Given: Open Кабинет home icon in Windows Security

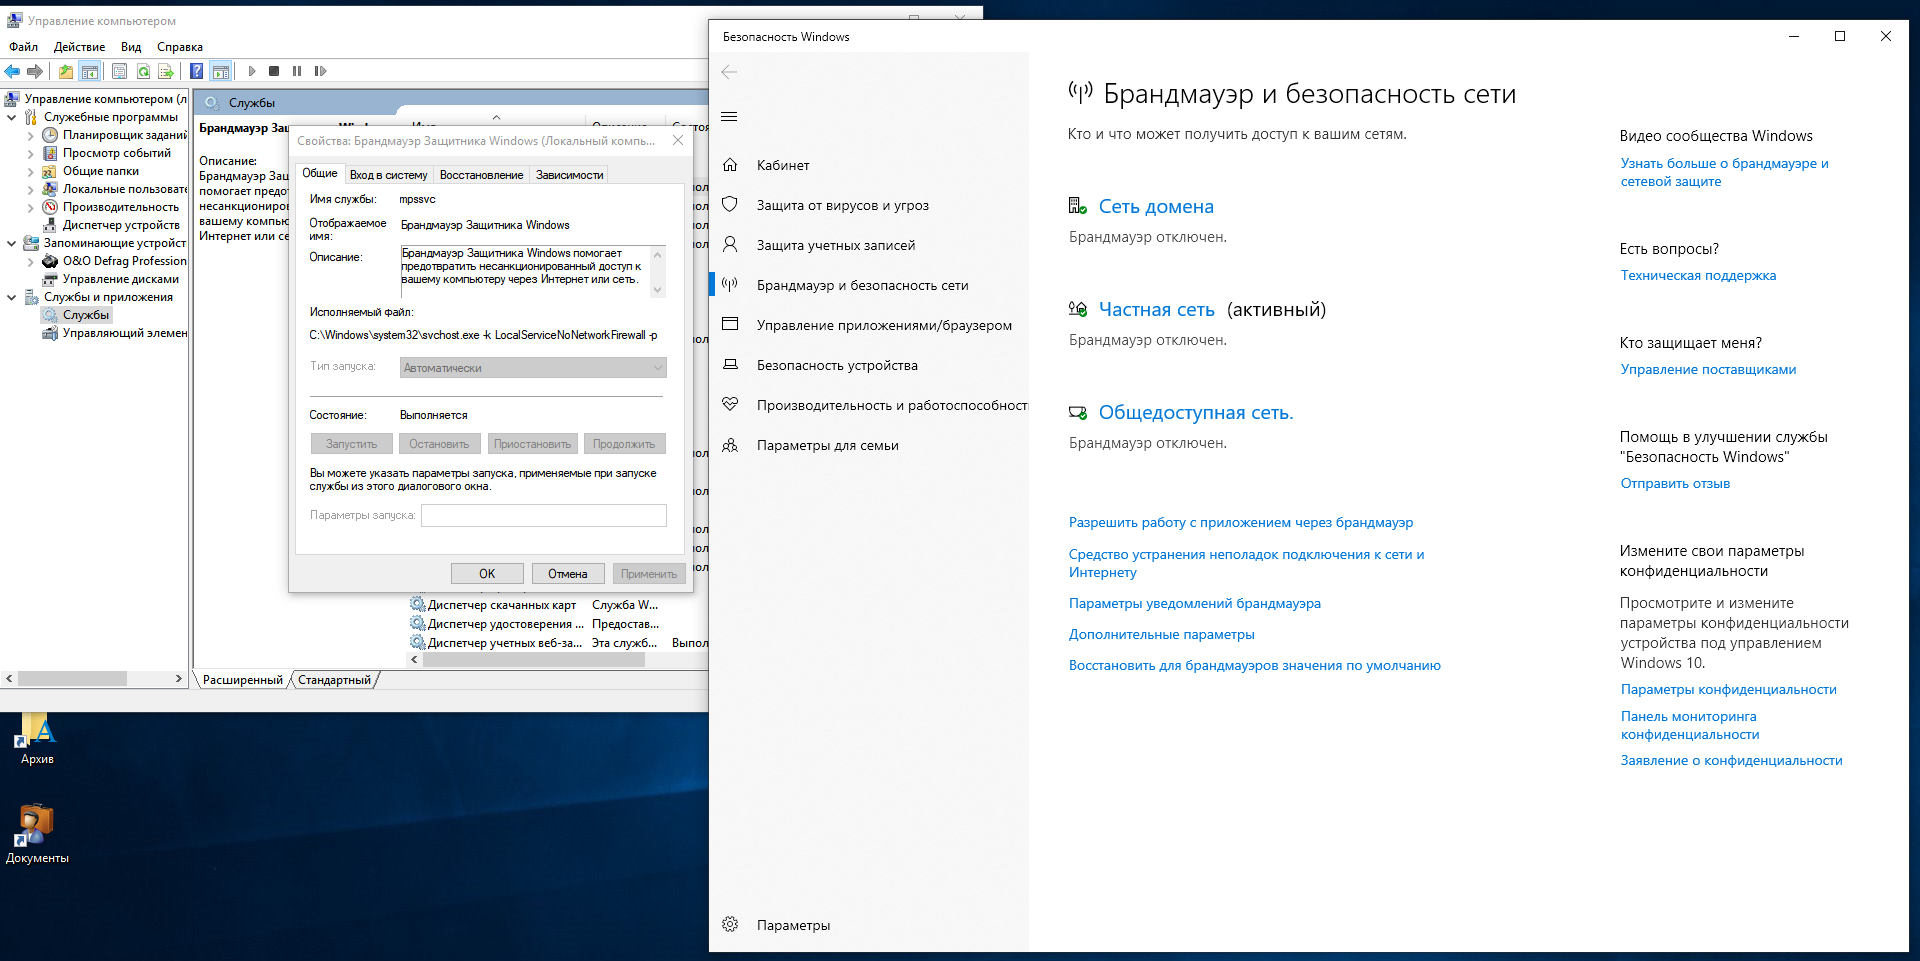Looking at the screenshot, I should pyautogui.click(x=730, y=165).
